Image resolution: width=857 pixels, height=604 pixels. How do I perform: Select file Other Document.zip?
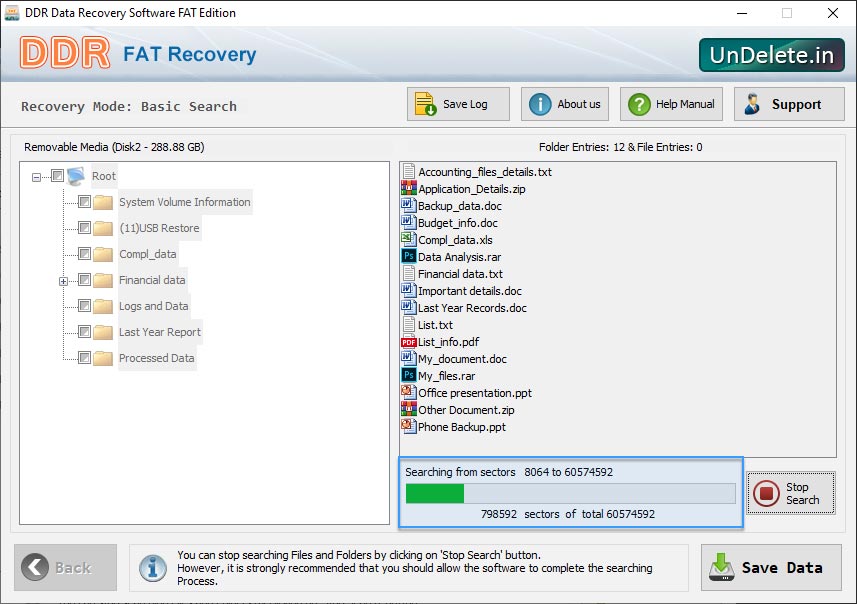[x=466, y=409]
